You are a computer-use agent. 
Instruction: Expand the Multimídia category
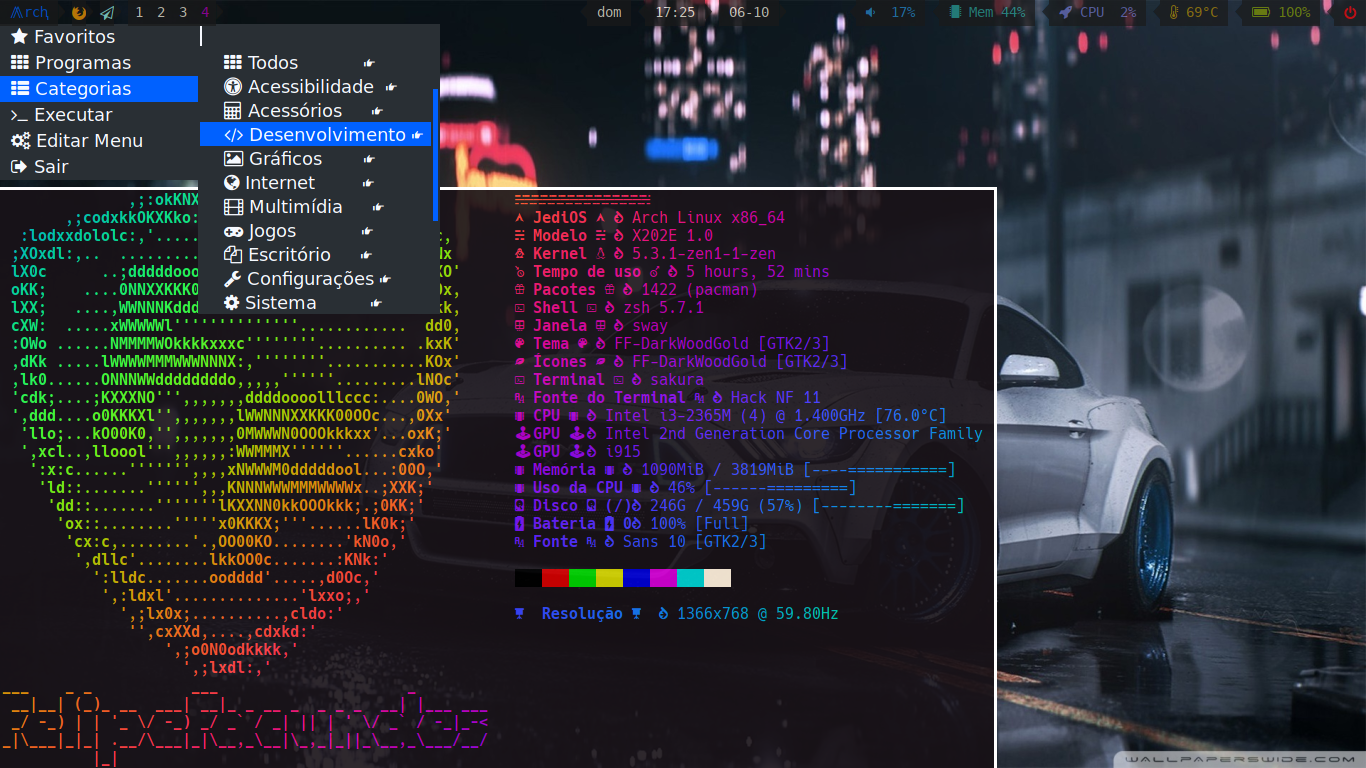[315, 207]
